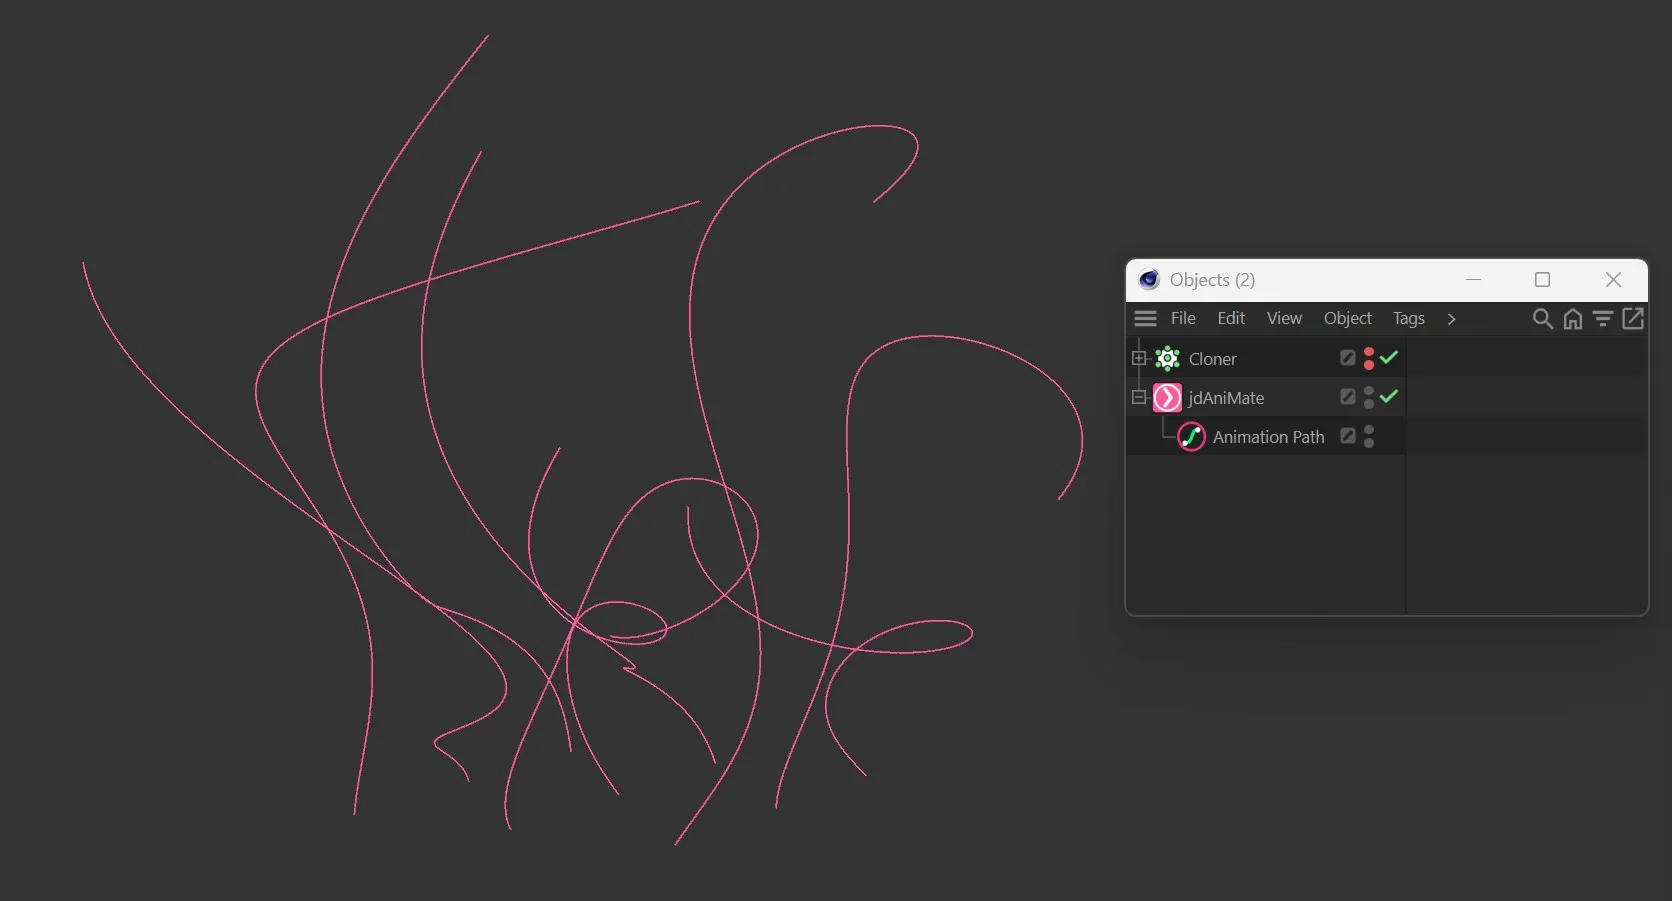Click the undock panel icon
Image resolution: width=1672 pixels, height=901 pixels.
[1634, 318]
